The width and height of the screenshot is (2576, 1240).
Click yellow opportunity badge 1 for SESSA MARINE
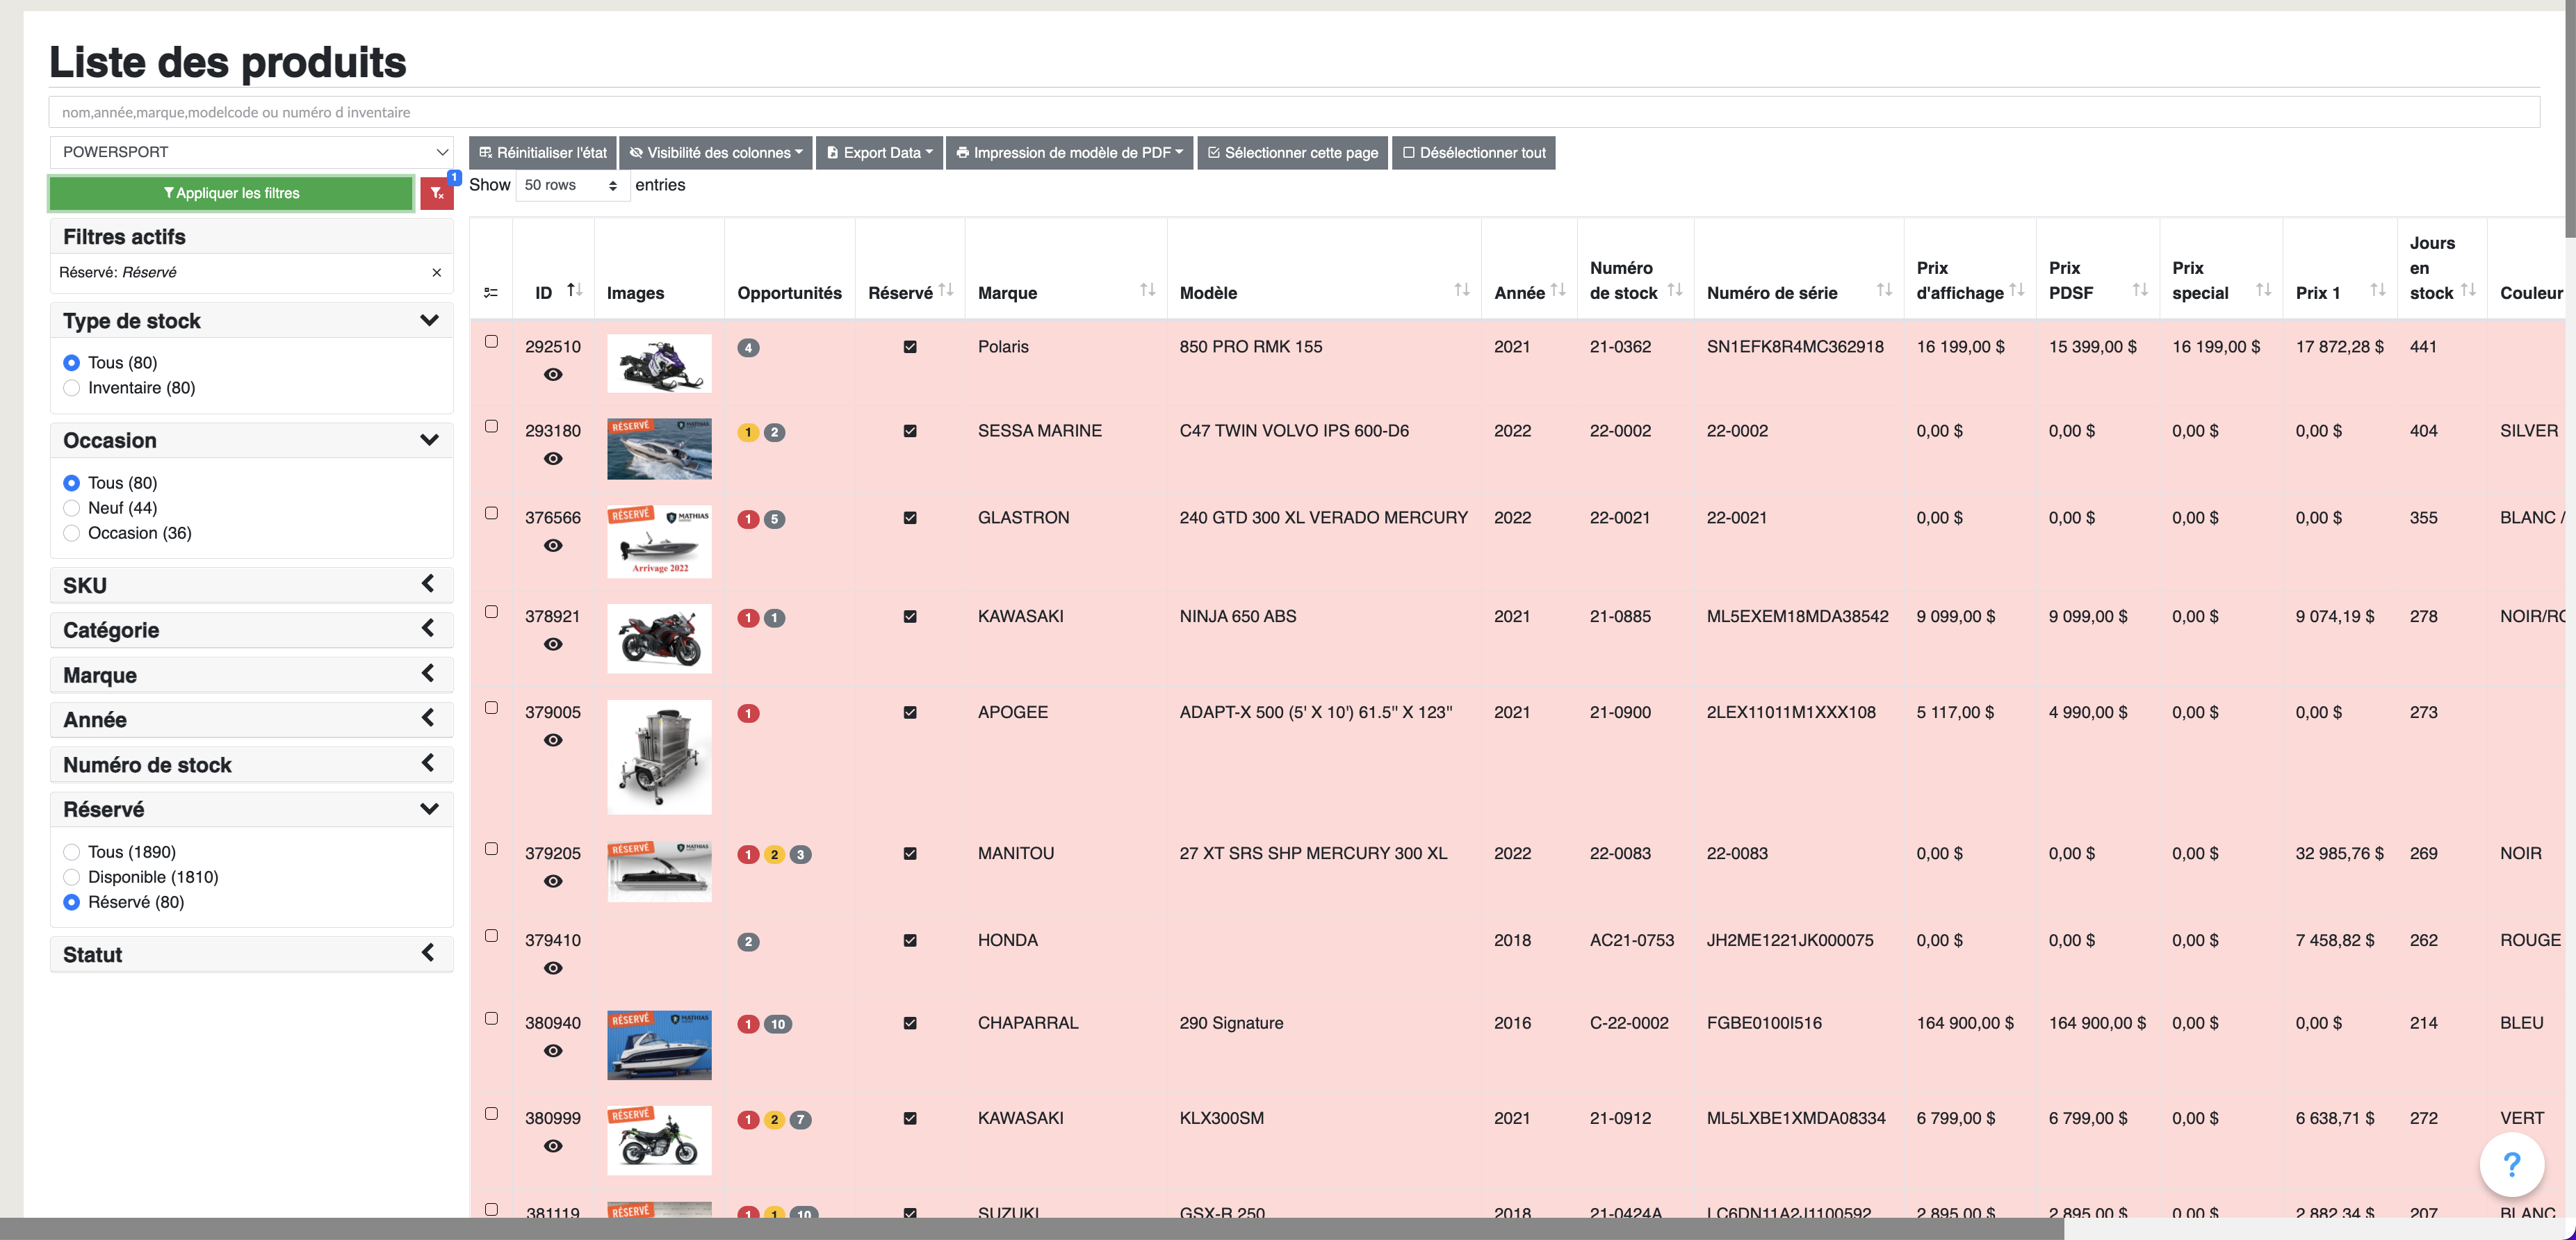pyautogui.click(x=748, y=432)
